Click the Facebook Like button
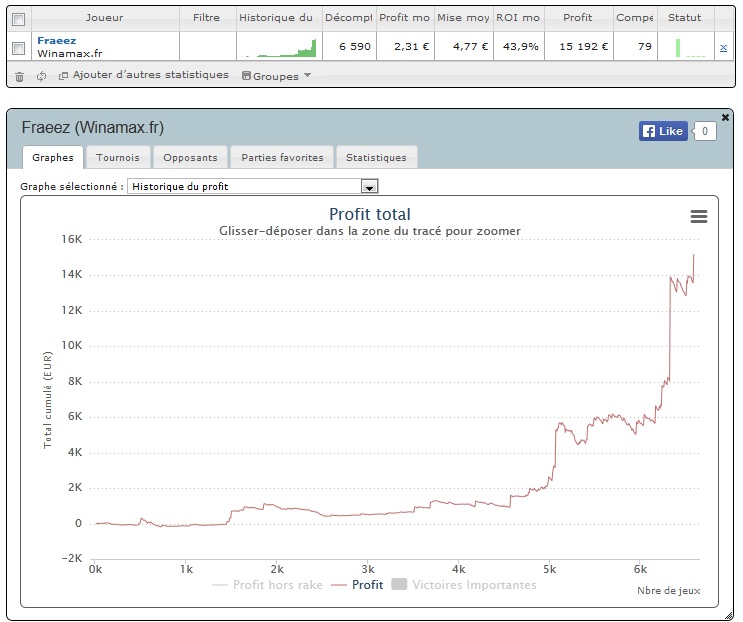The width and height of the screenshot is (743, 622). click(x=663, y=131)
